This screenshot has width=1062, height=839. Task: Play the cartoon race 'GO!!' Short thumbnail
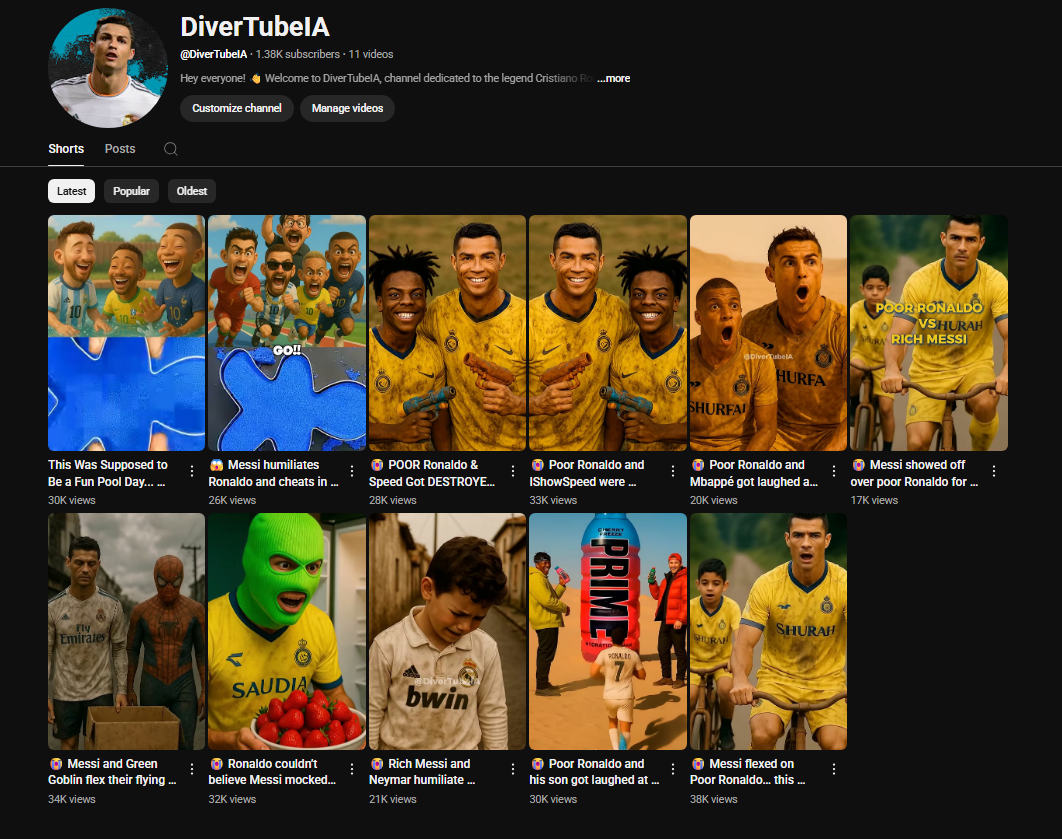click(287, 333)
